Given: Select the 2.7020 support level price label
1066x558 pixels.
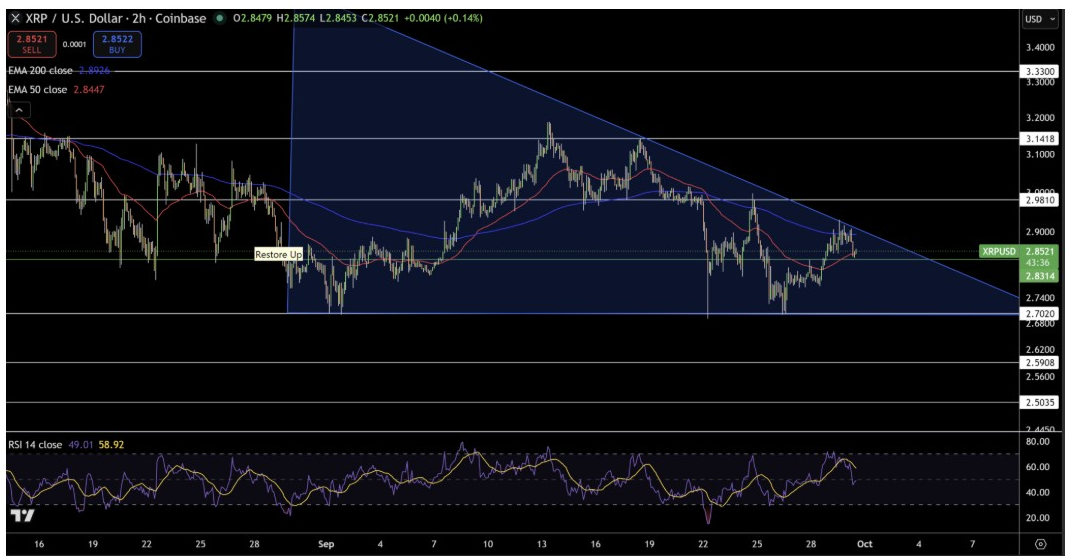Looking at the screenshot, I should point(1040,314).
